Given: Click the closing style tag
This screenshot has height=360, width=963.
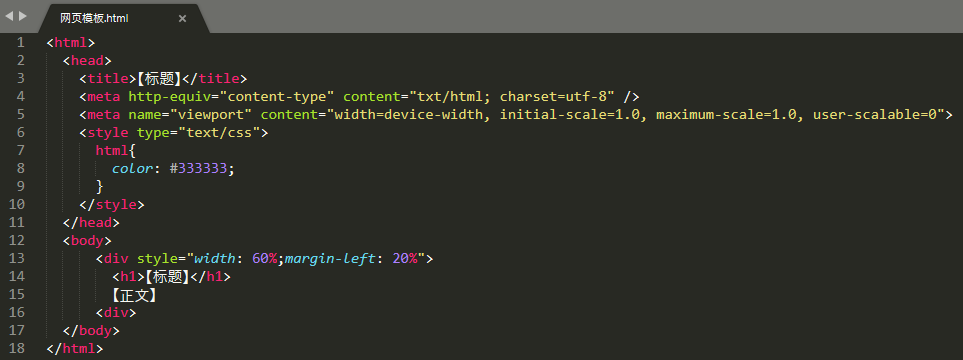Looking at the screenshot, I should (x=112, y=205).
